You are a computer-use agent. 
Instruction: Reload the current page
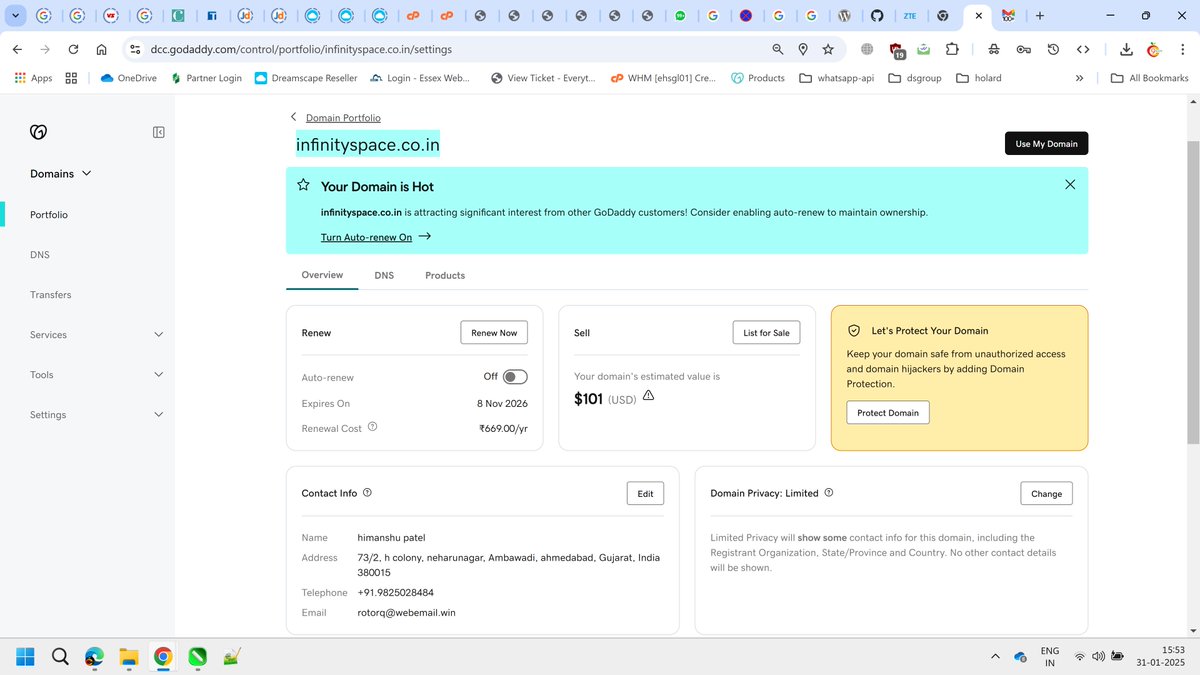(x=73, y=49)
